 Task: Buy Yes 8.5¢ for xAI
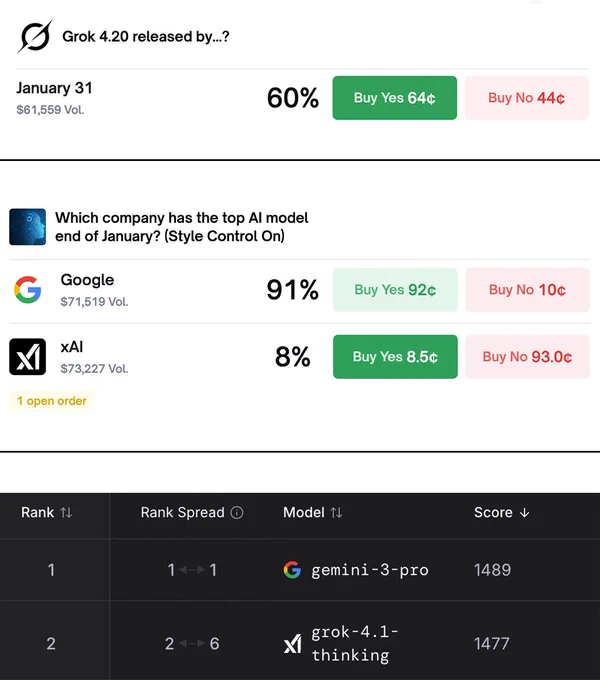coord(395,356)
